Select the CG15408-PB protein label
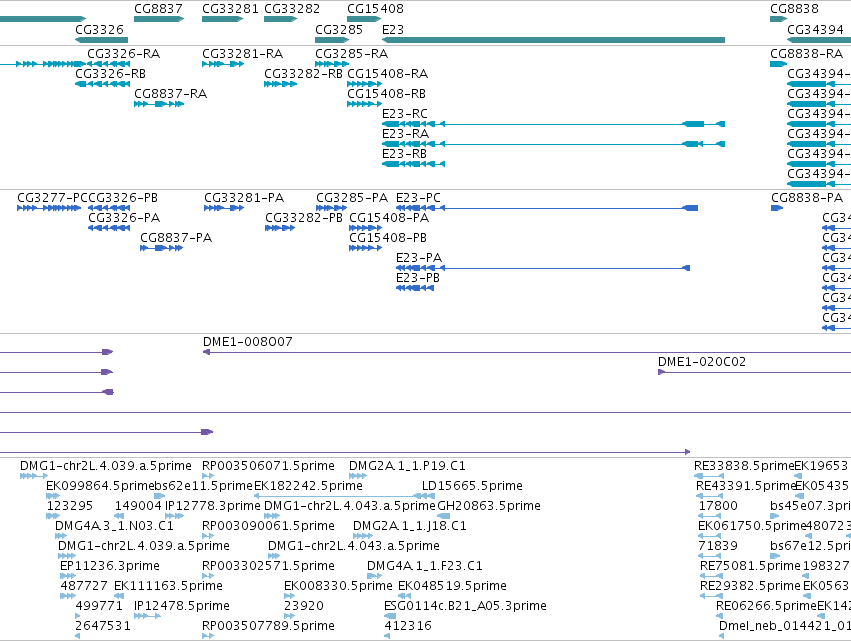 tap(388, 238)
